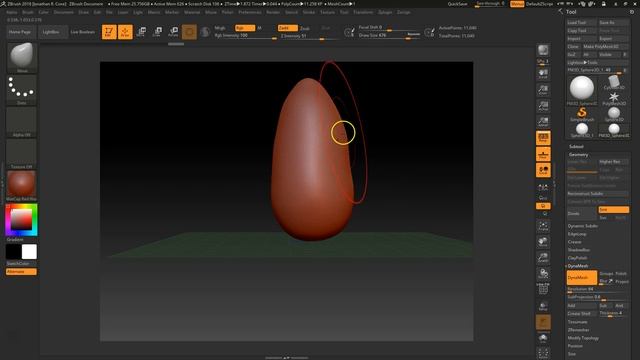Expand the Modify Topology section
This screenshot has height=360, width=640.
pyautogui.click(x=583, y=338)
